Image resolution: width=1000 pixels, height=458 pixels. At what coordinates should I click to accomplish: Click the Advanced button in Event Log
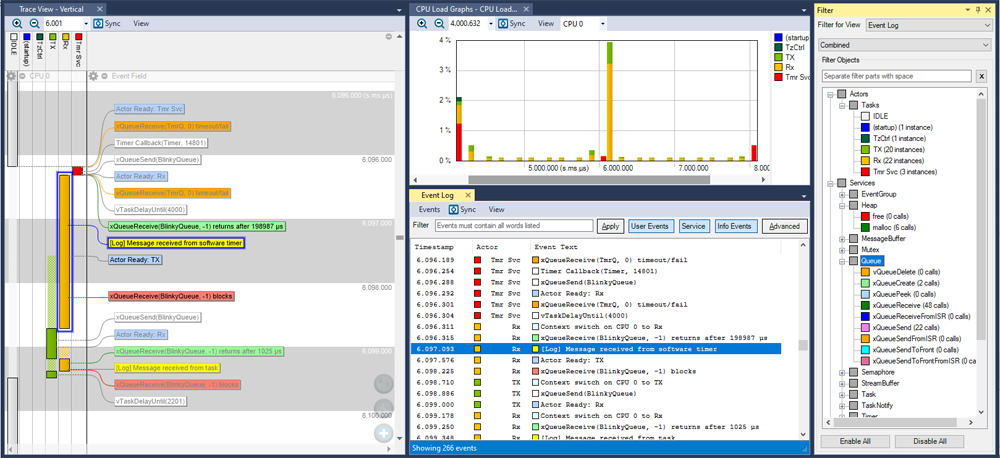[x=783, y=227]
